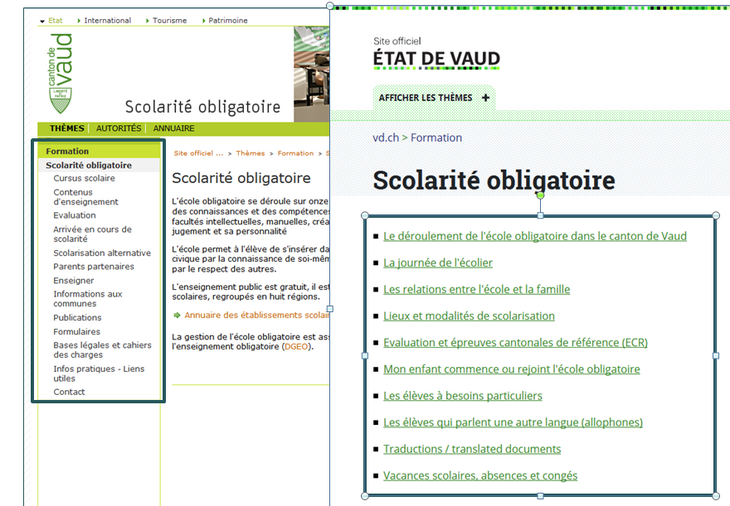Open Cursus scolaire in sidebar

pos(84,178)
